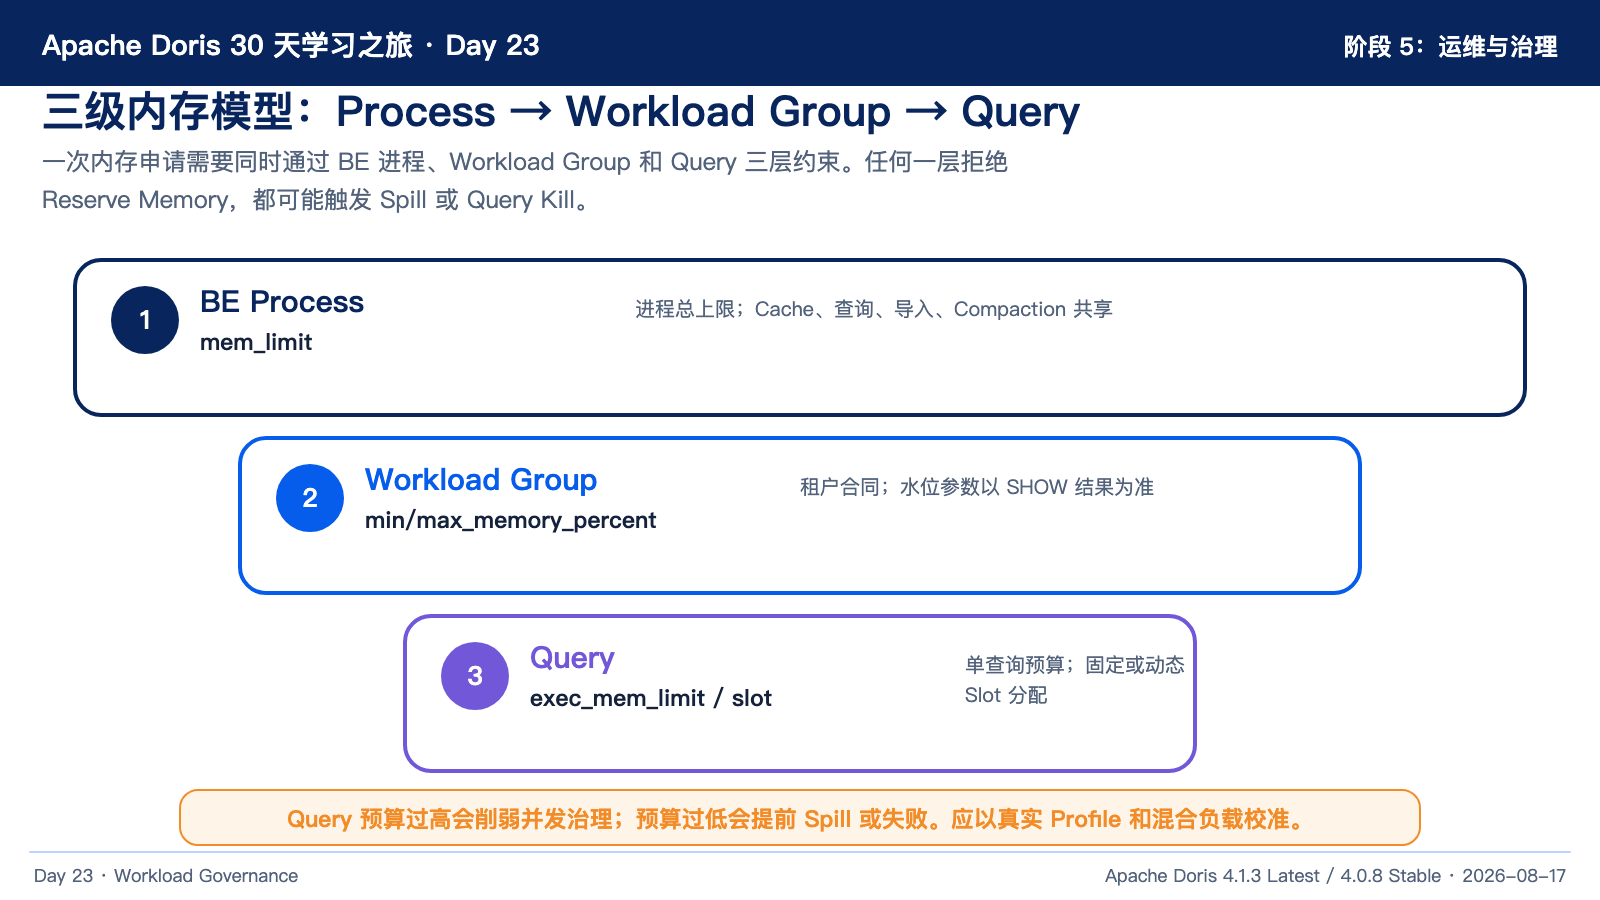Click the description '单查询预算；固定或动态'
Viewport: 1600px width, 900px height.
(x=1075, y=665)
